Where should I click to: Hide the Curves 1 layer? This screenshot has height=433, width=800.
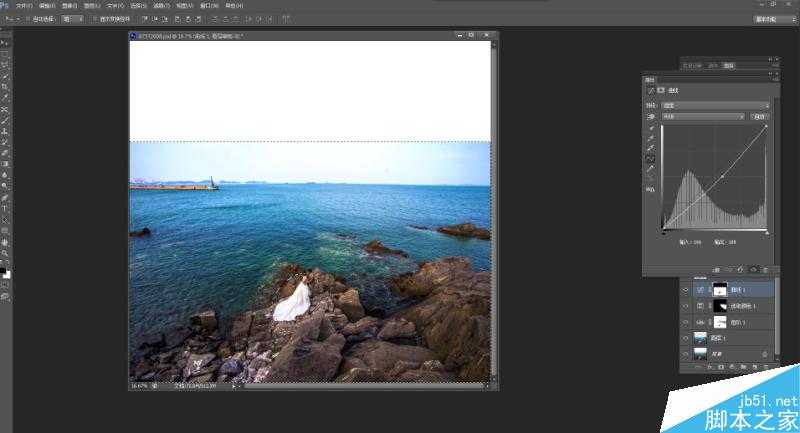click(686, 288)
